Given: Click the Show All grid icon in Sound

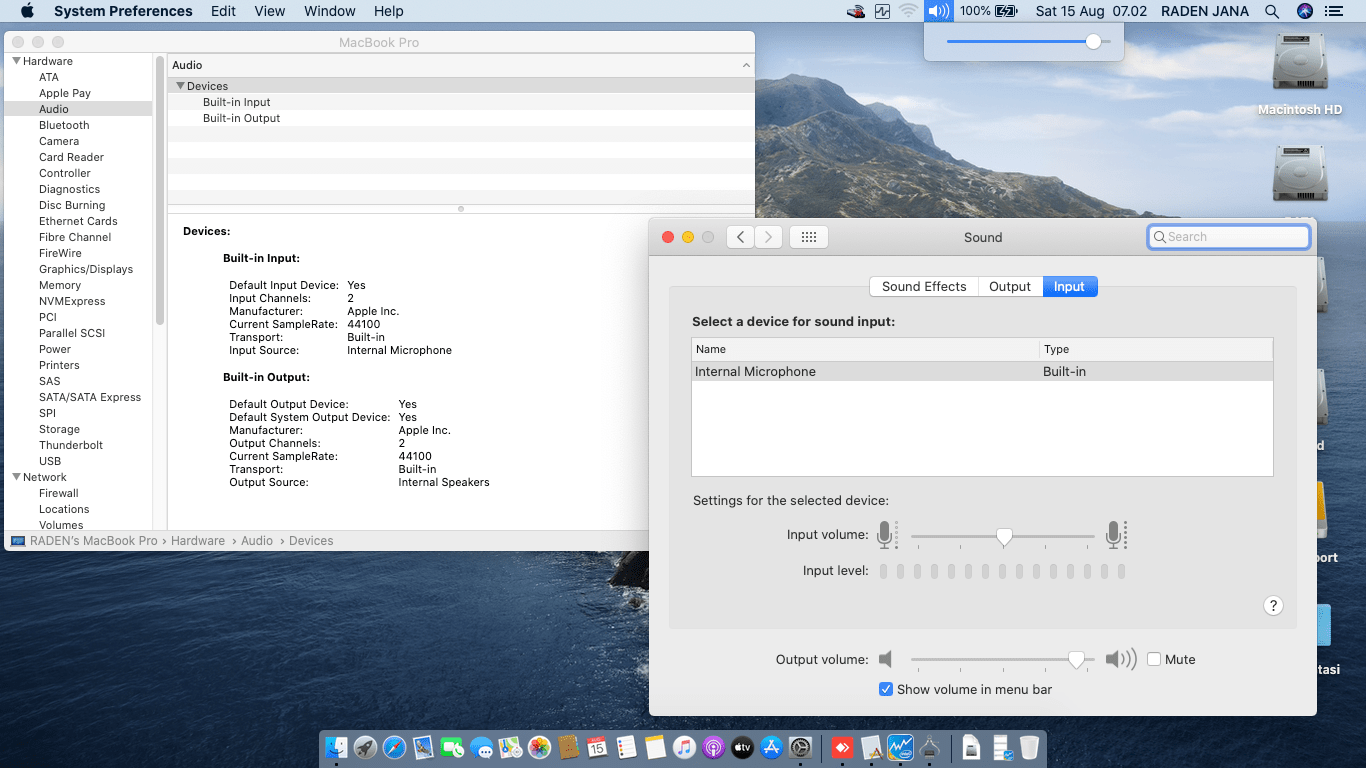Looking at the screenshot, I should pyautogui.click(x=809, y=237).
